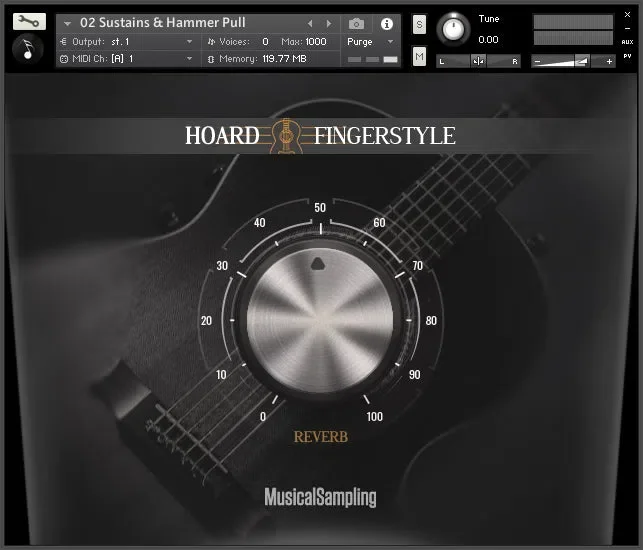This screenshot has height=550, width=643.
Task: Click the Voices count value
Action: (x=265, y=41)
